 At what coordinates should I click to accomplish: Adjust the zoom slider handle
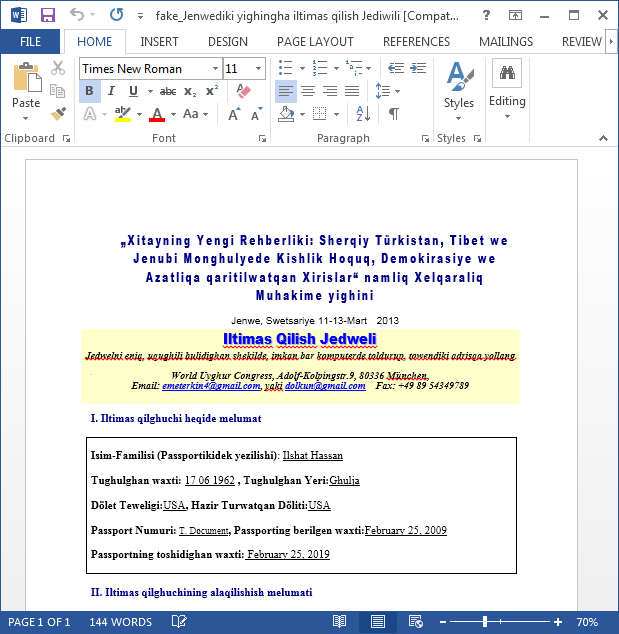[x=485, y=621]
